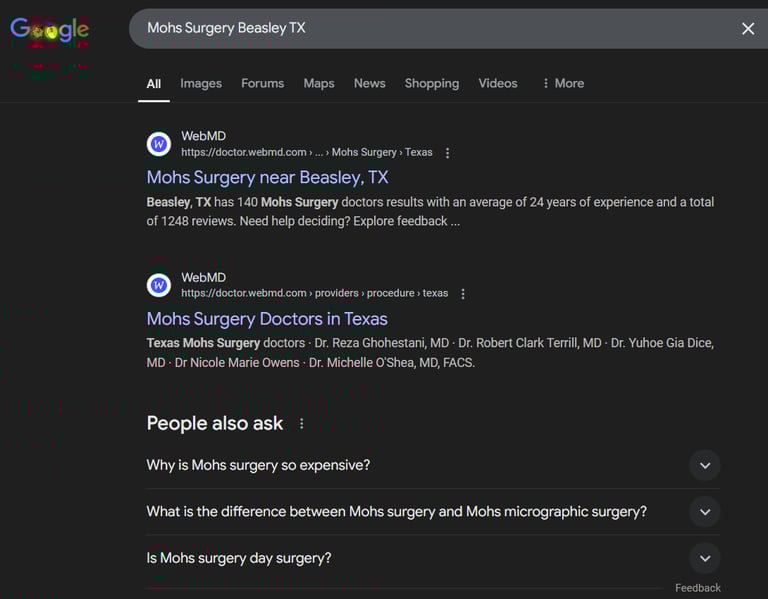Open the Mohs Surgery near Beasley, TX link
Screen dimensions: 768x599
tap(267, 177)
